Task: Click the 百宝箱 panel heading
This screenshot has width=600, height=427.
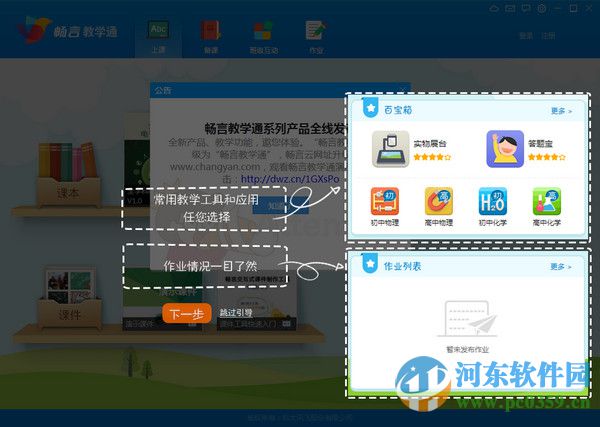Action: point(398,110)
